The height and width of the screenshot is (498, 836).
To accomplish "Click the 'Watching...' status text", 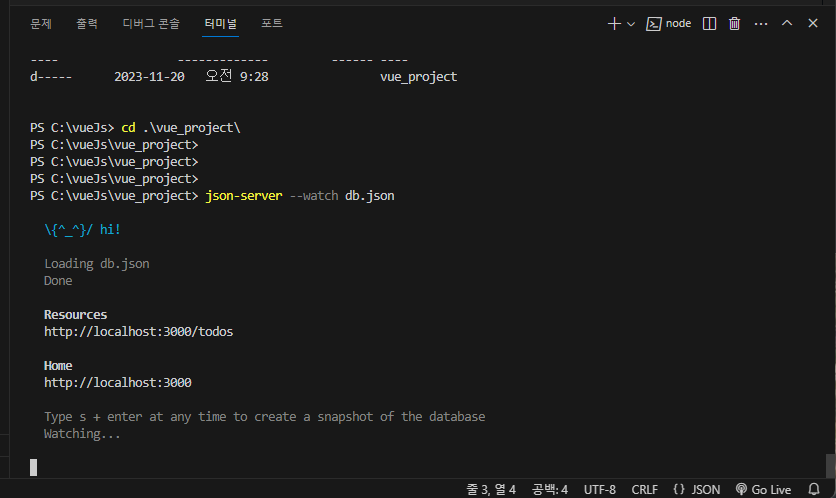I will click(x=82, y=433).
